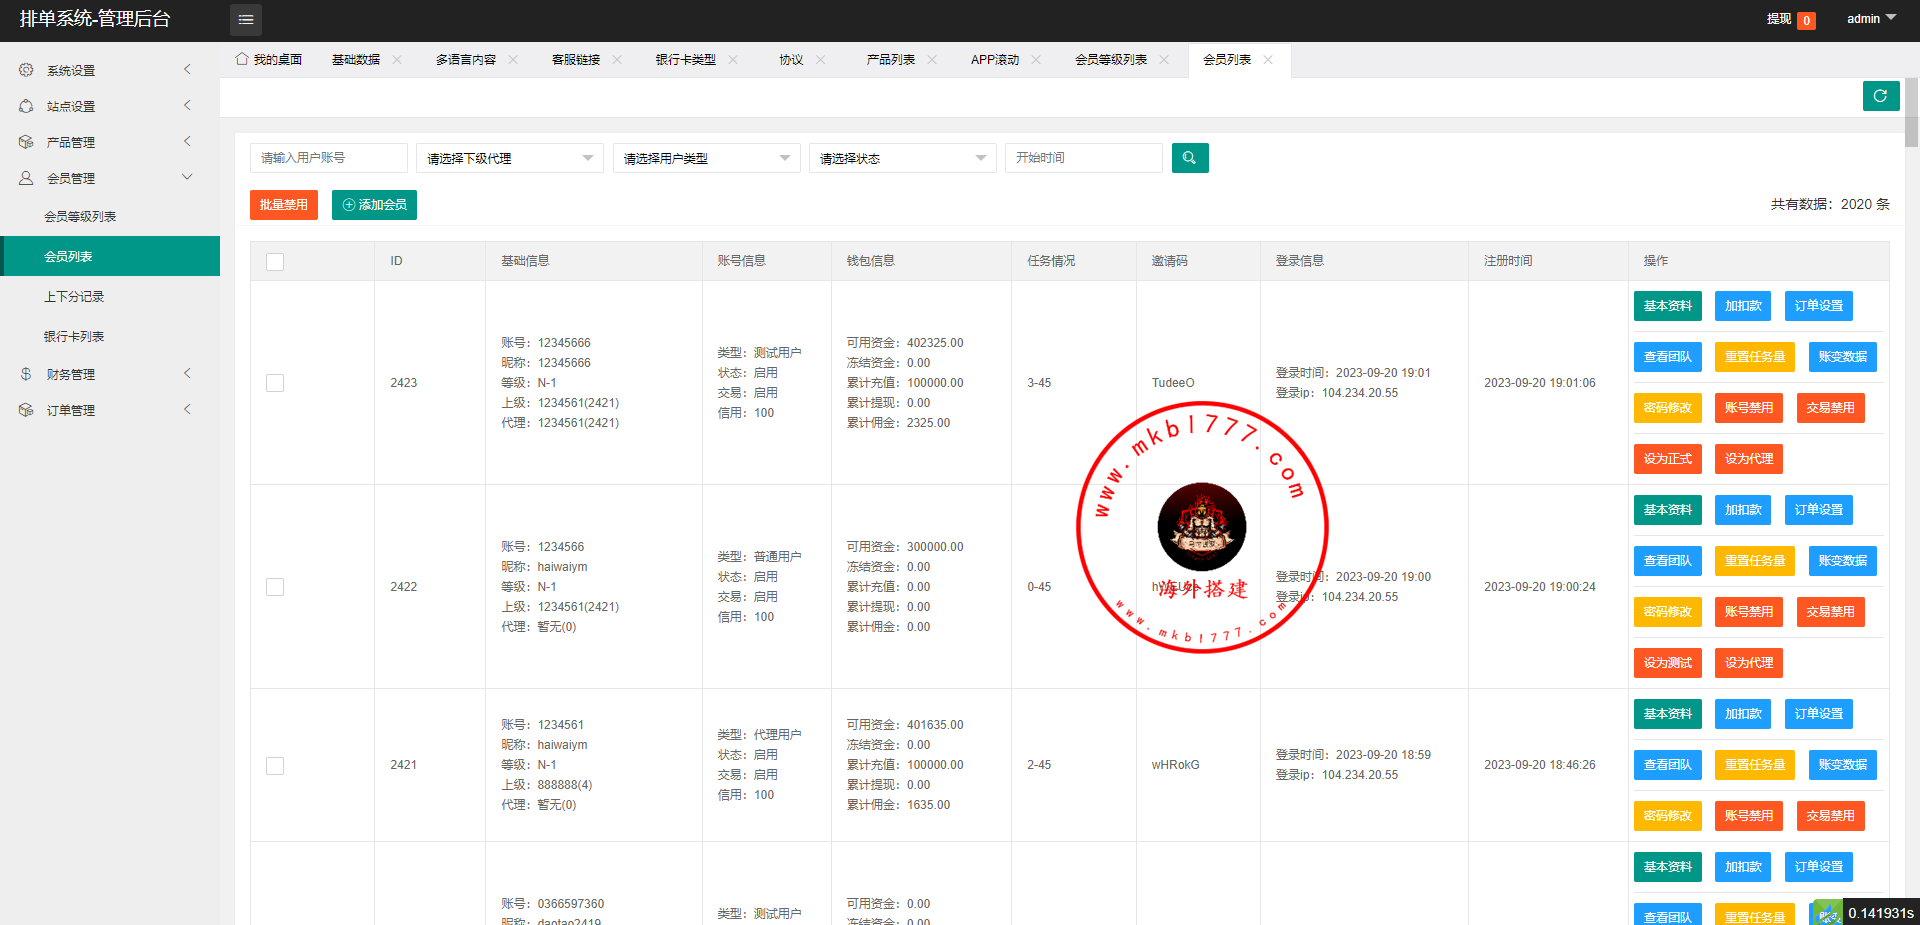Click 交易禁用 for member 2423
1920x925 pixels.
1831,408
